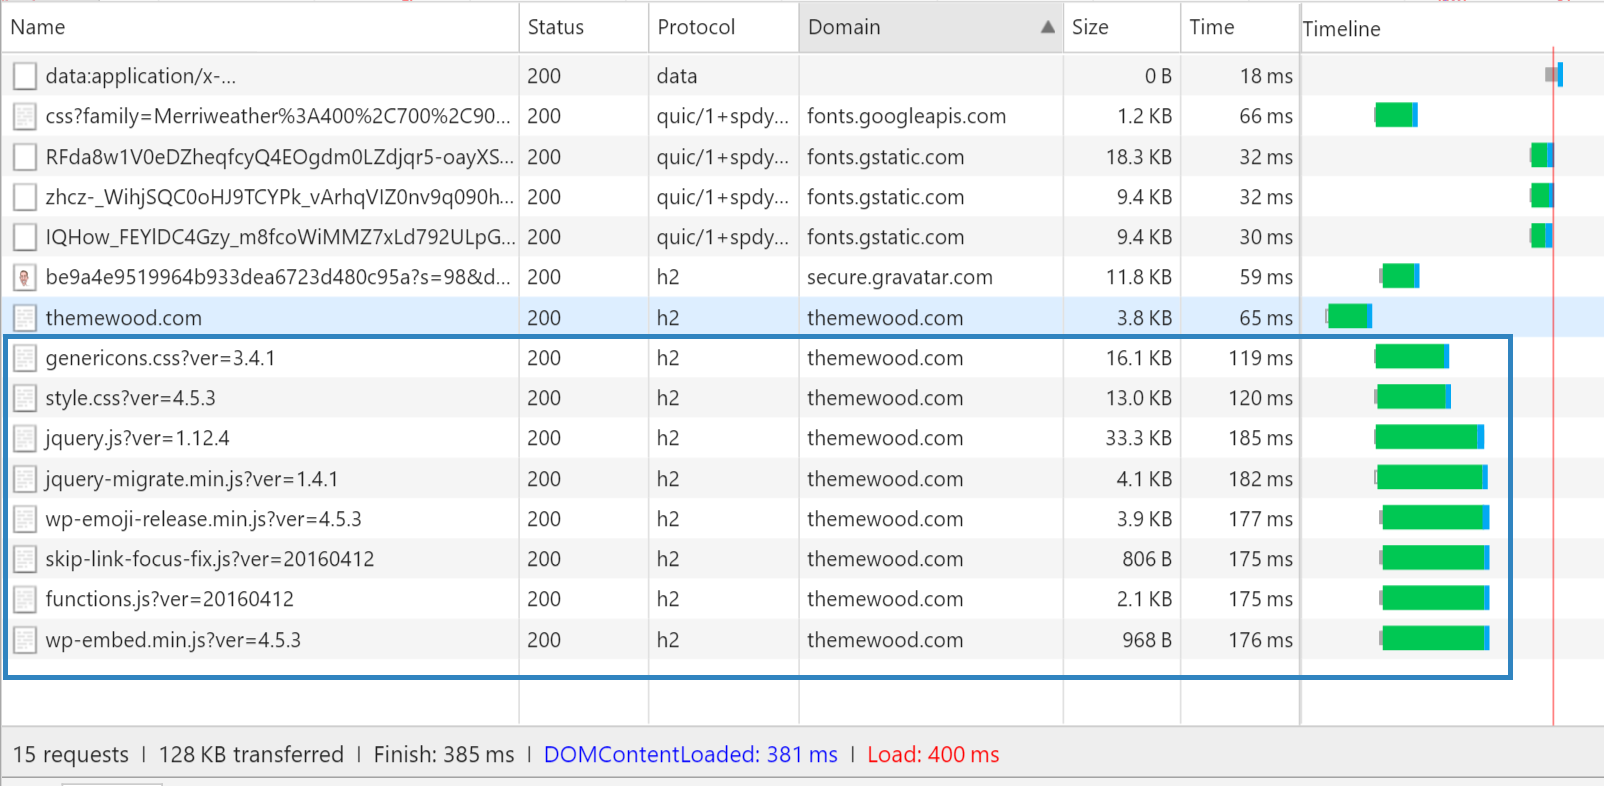Screen dimensions: 1604x788
Task: Open the functions.js?ver=20160412 request
Action: point(169,599)
